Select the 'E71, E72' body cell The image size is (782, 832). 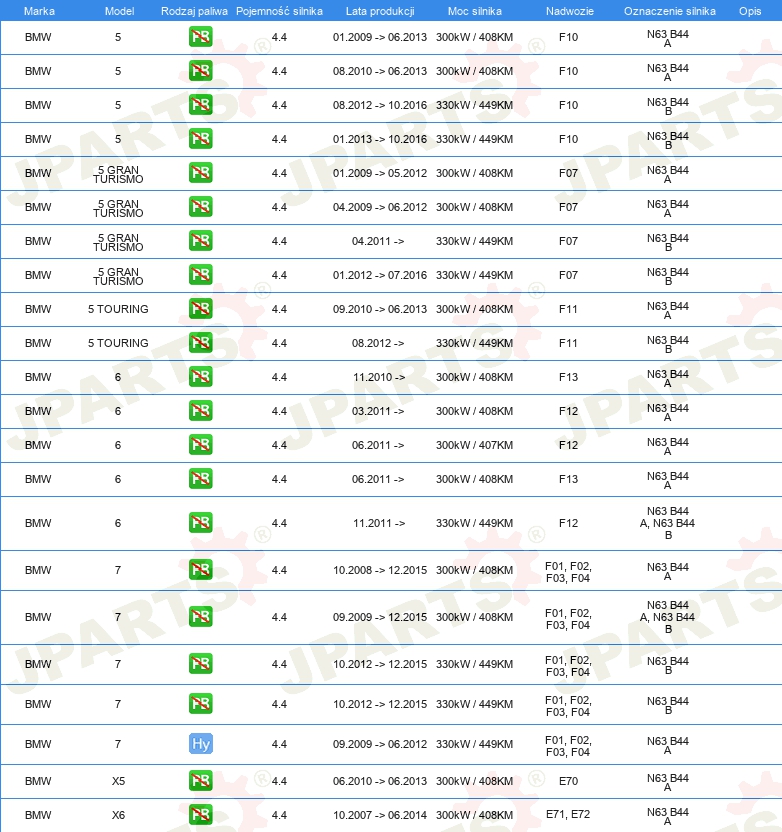pos(568,814)
